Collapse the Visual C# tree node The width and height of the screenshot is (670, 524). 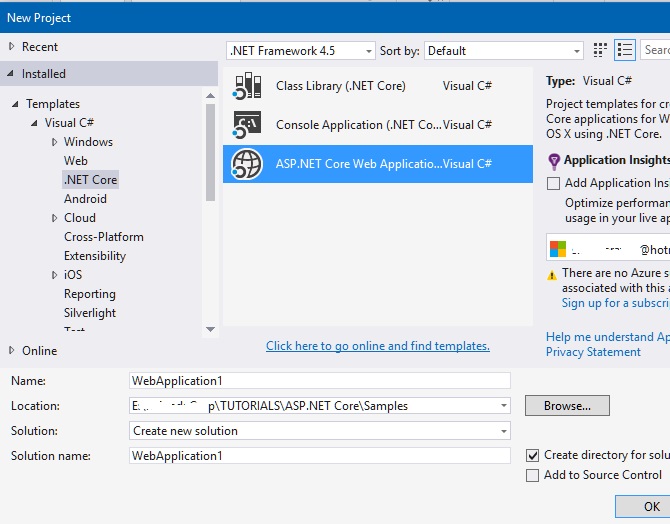[x=34, y=123]
